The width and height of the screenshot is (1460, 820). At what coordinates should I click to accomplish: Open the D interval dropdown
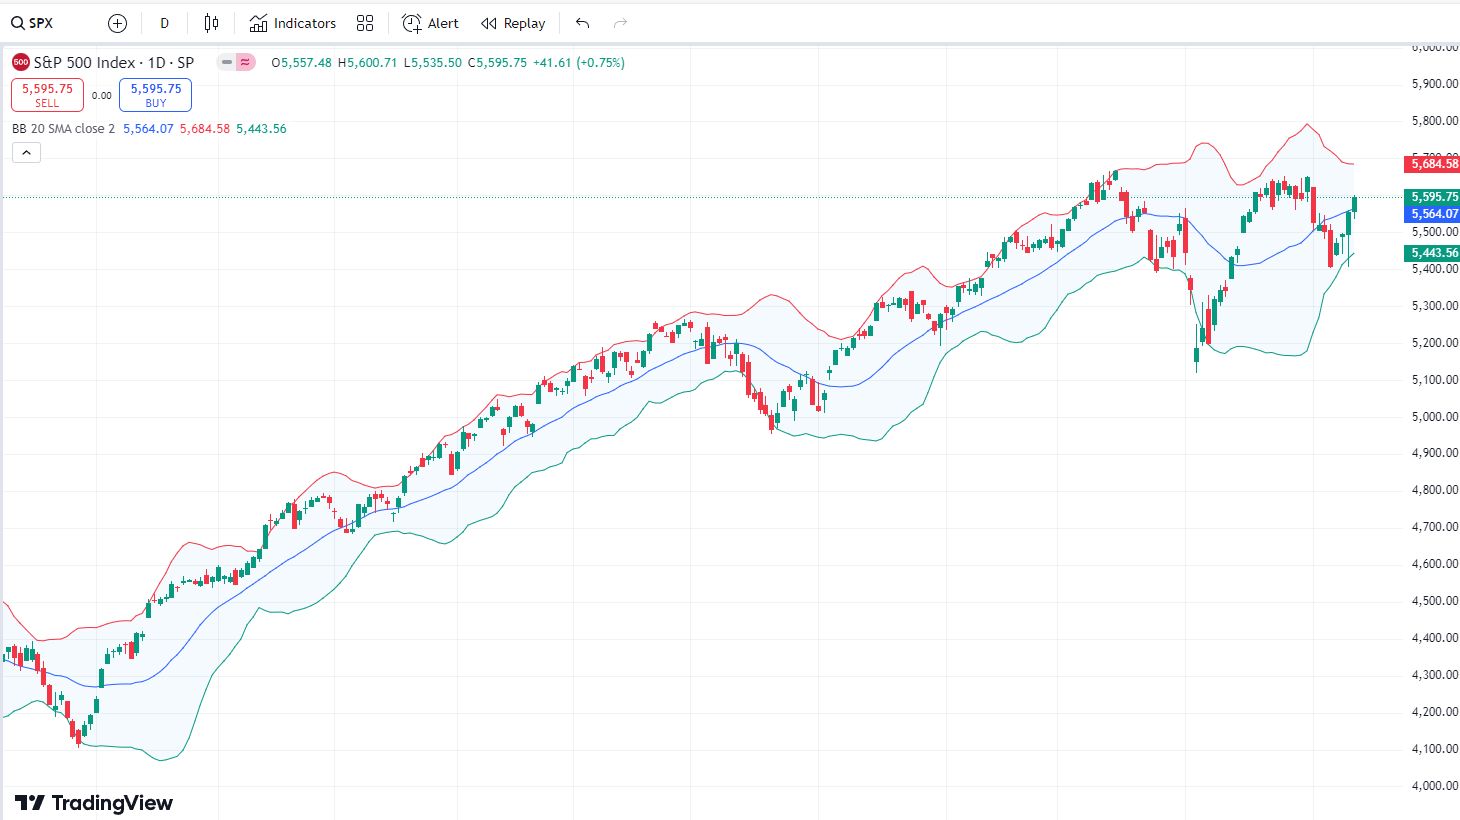(x=165, y=23)
